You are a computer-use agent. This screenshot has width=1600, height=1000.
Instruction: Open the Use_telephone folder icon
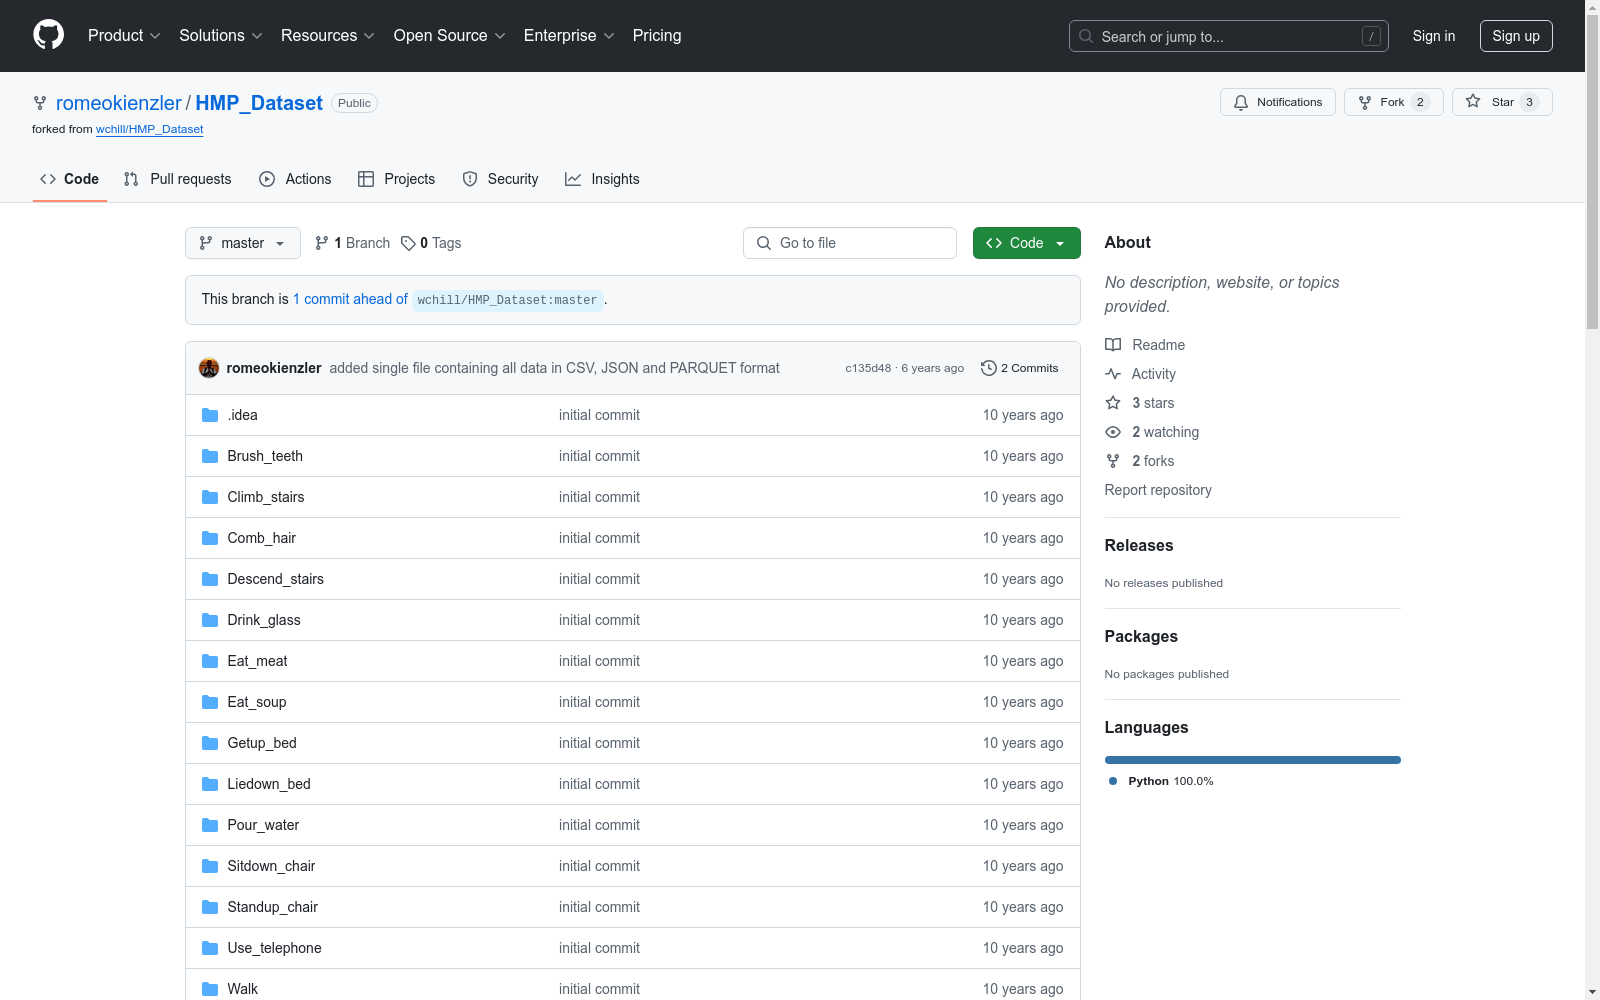coord(210,948)
